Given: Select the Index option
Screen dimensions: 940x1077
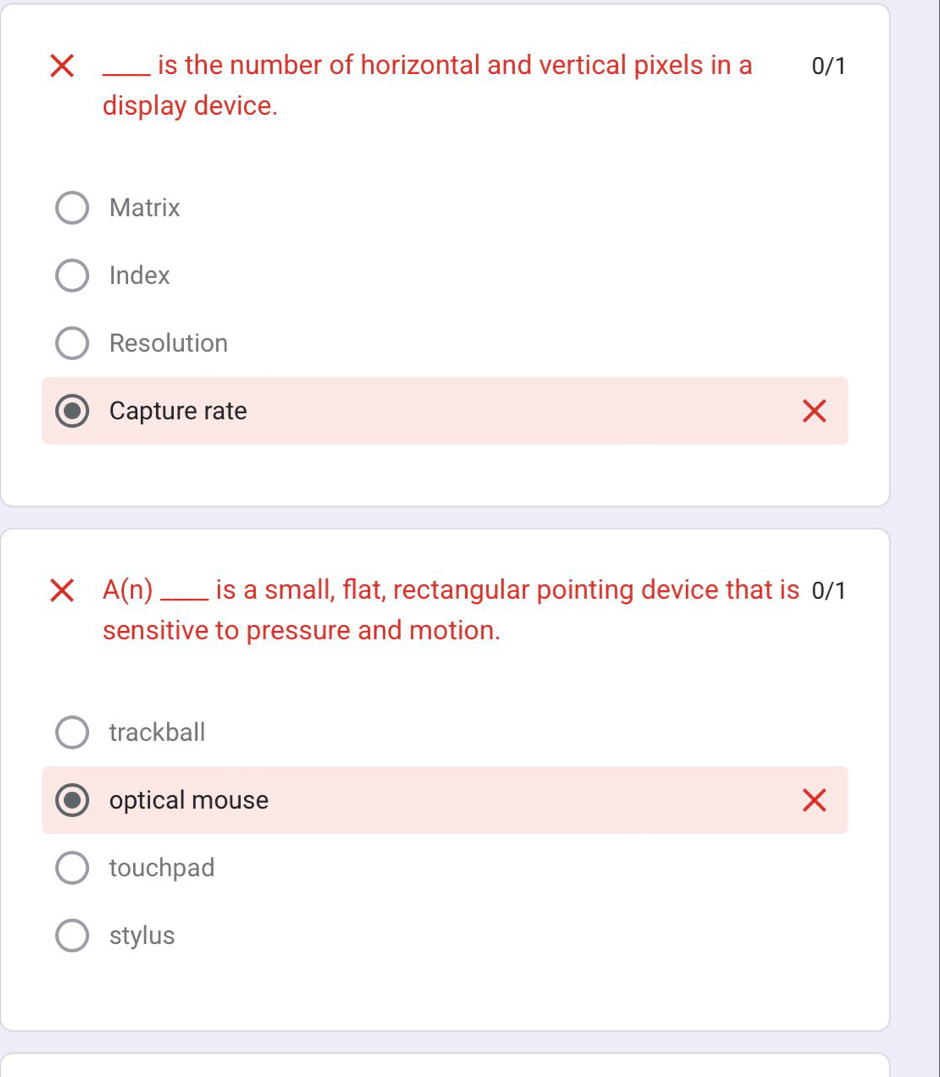Looking at the screenshot, I should [x=72, y=275].
